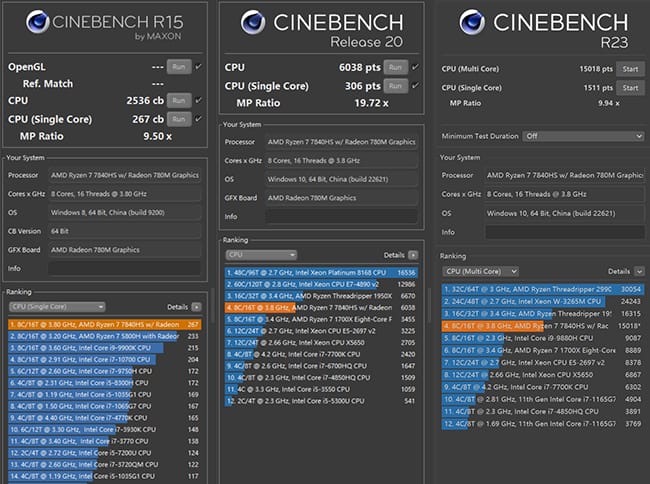The height and width of the screenshot is (484, 650).
Task: Select Xeon X5650 row in R23
Action: coord(543,375)
